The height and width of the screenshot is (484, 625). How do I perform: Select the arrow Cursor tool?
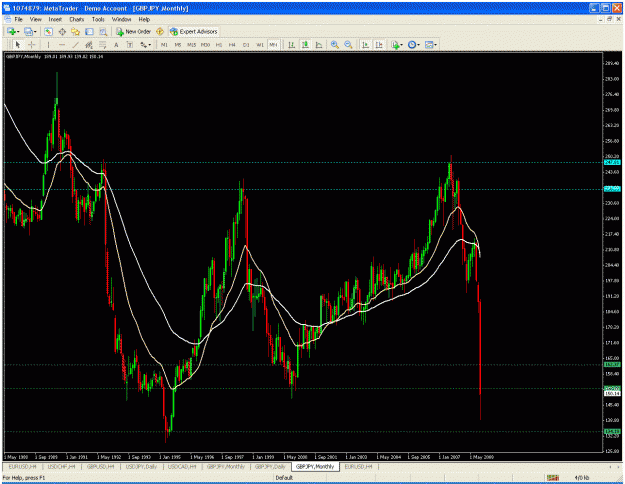tap(18, 45)
